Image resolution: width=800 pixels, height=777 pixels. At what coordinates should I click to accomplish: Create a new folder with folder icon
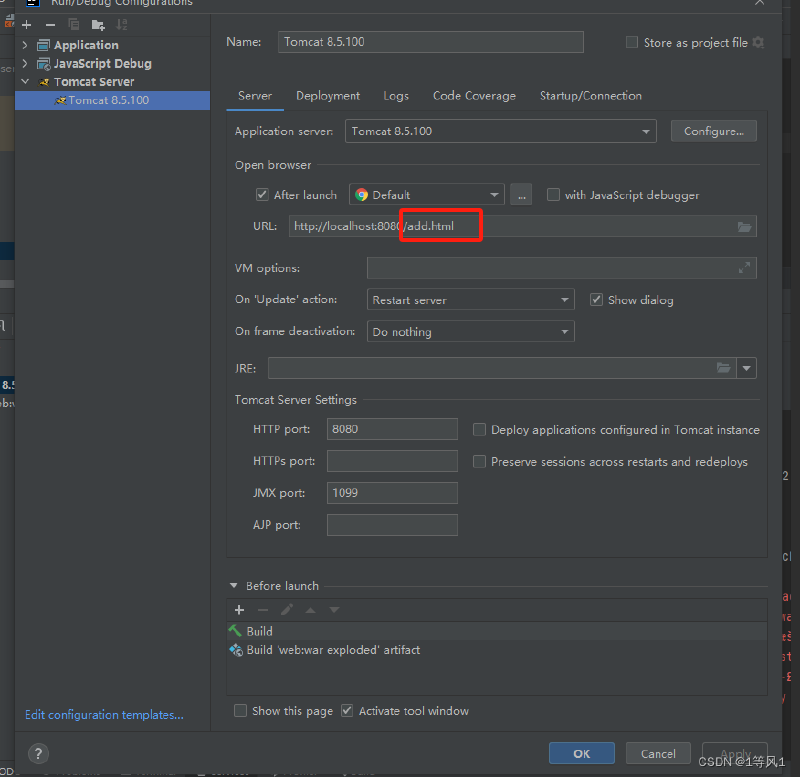coord(98,24)
